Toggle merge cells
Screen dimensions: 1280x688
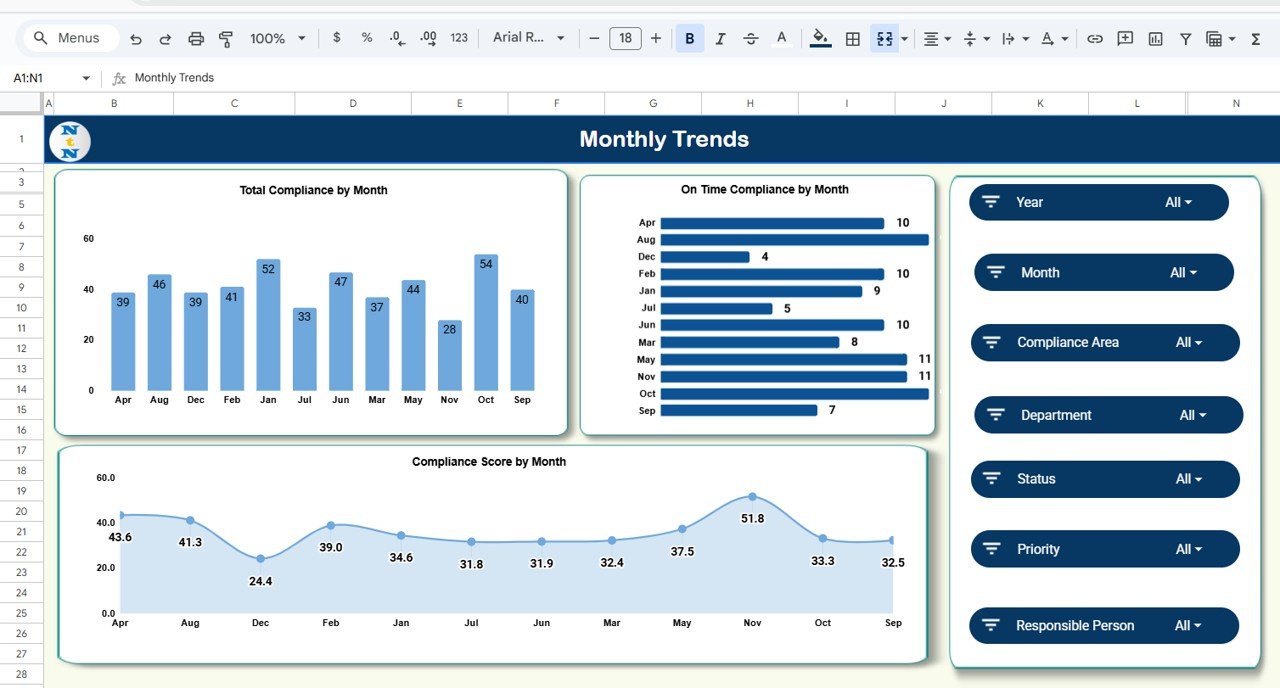click(x=884, y=38)
